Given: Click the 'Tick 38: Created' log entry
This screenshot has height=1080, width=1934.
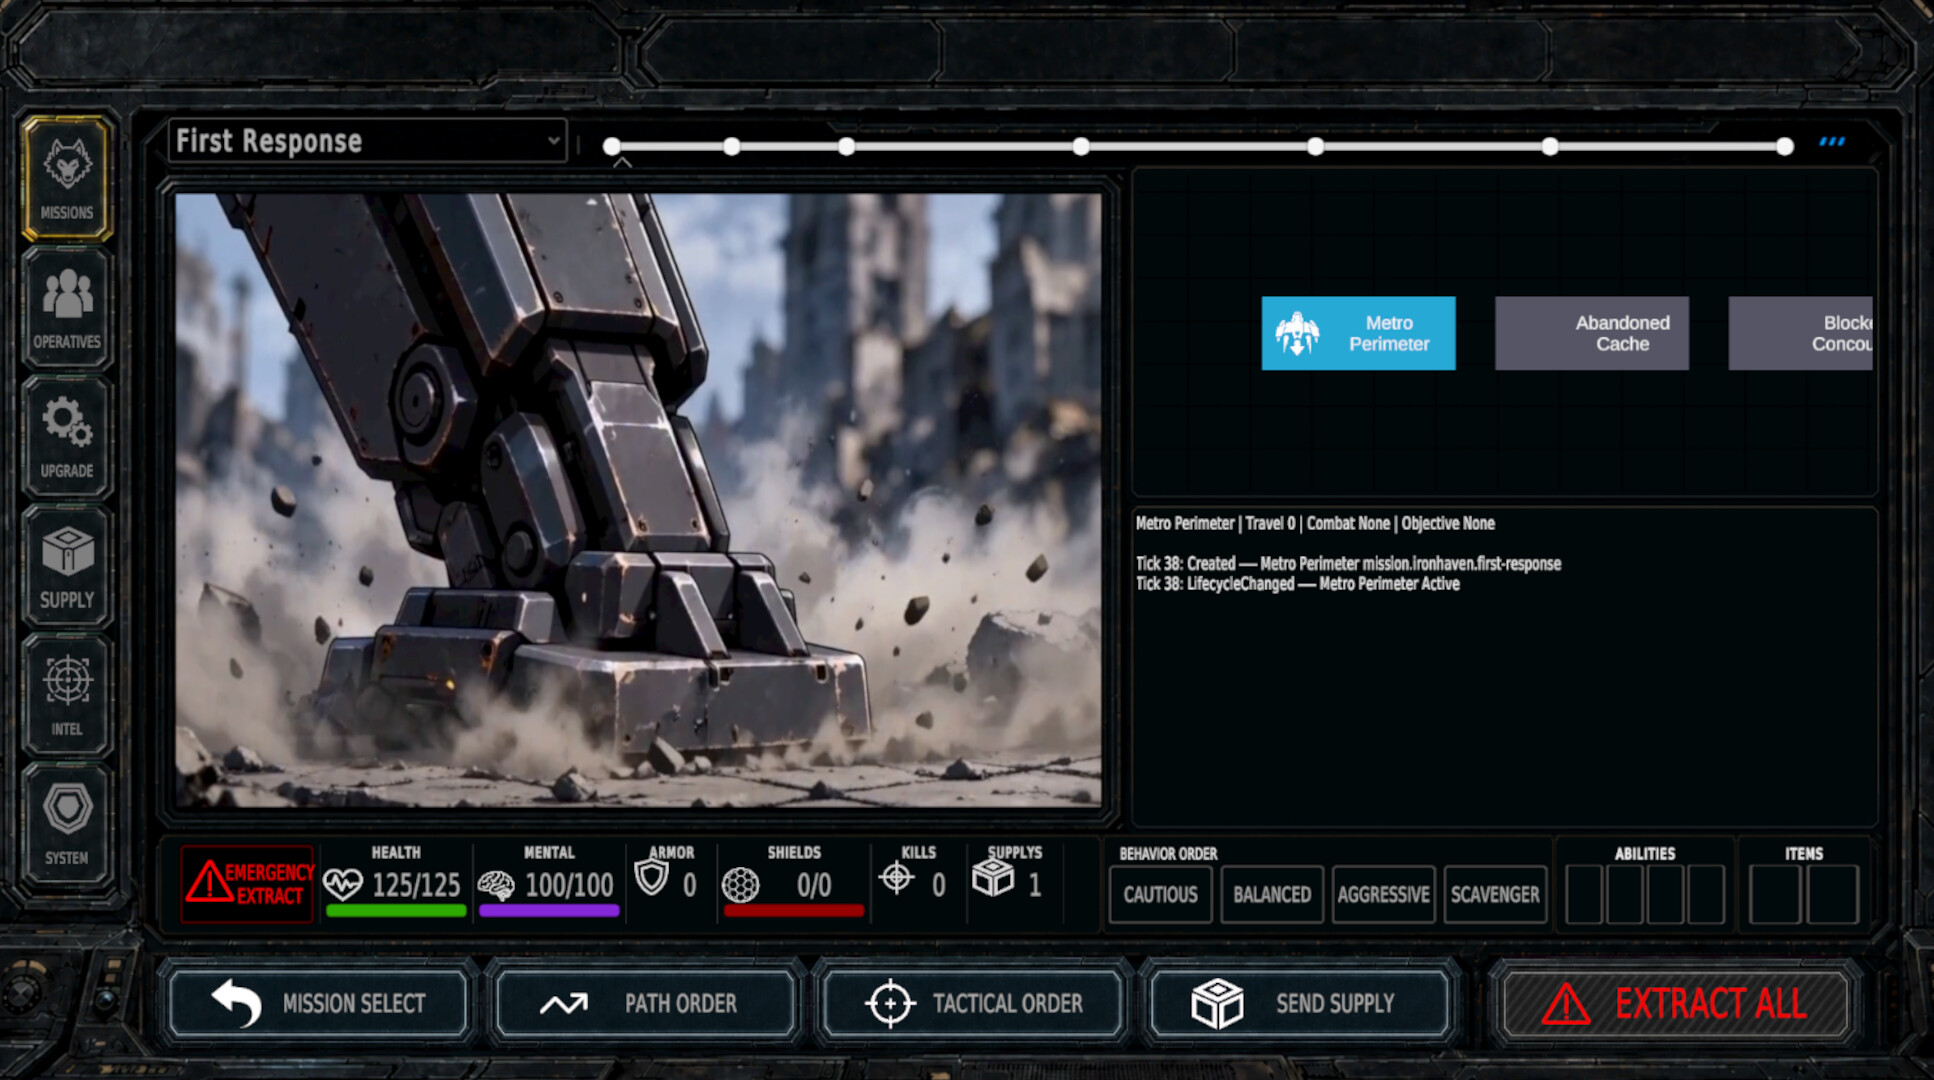Looking at the screenshot, I should click(x=1348, y=564).
